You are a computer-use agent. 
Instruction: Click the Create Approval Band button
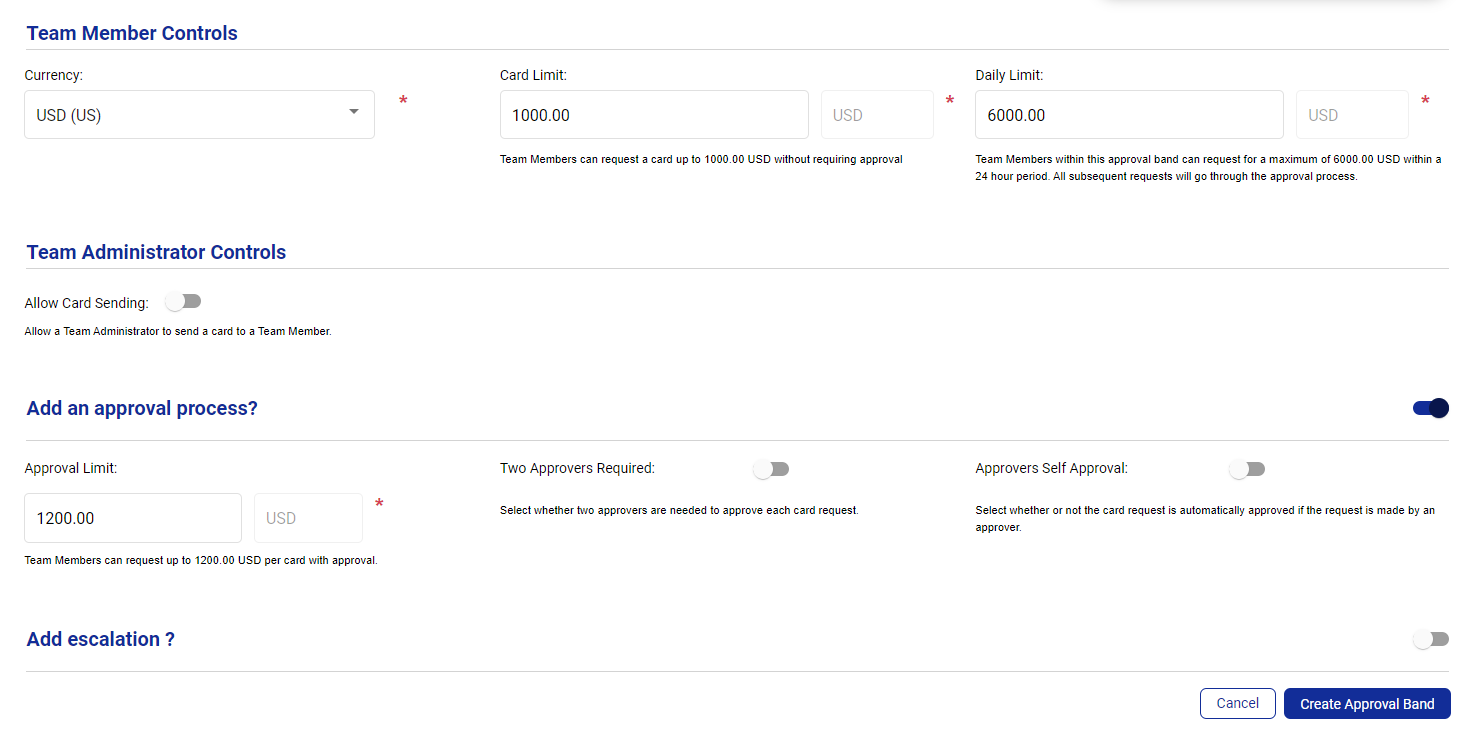(1367, 703)
